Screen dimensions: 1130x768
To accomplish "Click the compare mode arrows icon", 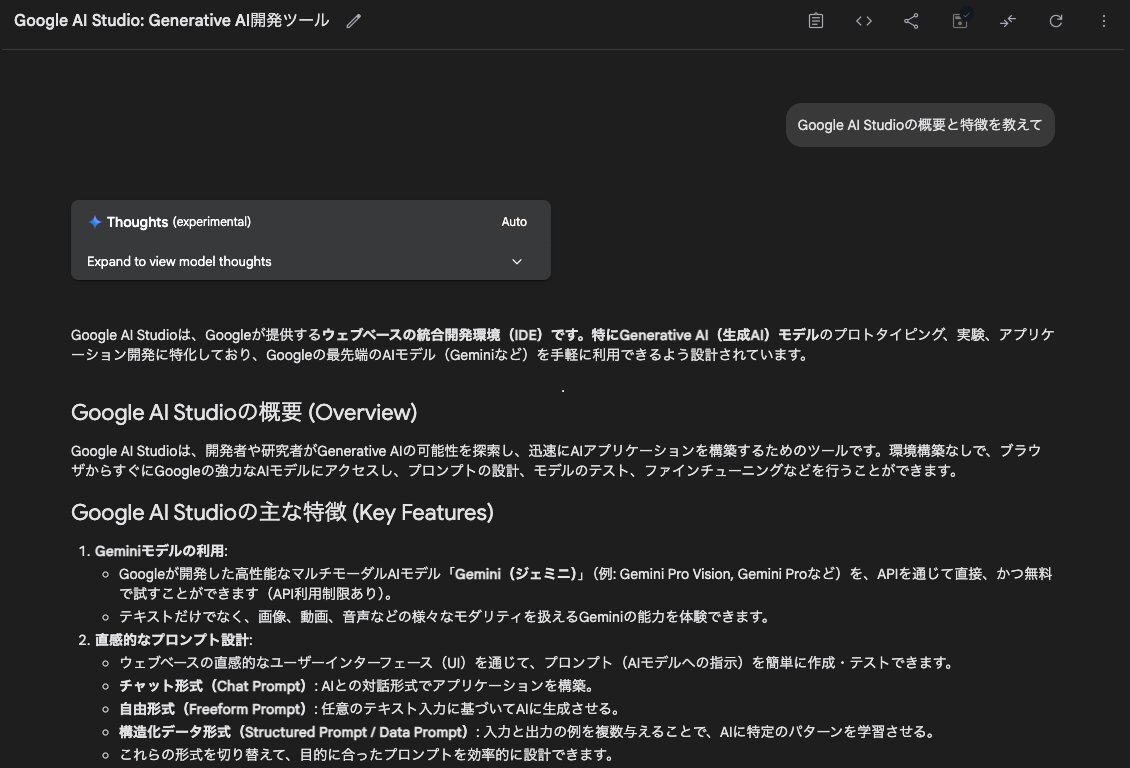I will coord(1007,21).
